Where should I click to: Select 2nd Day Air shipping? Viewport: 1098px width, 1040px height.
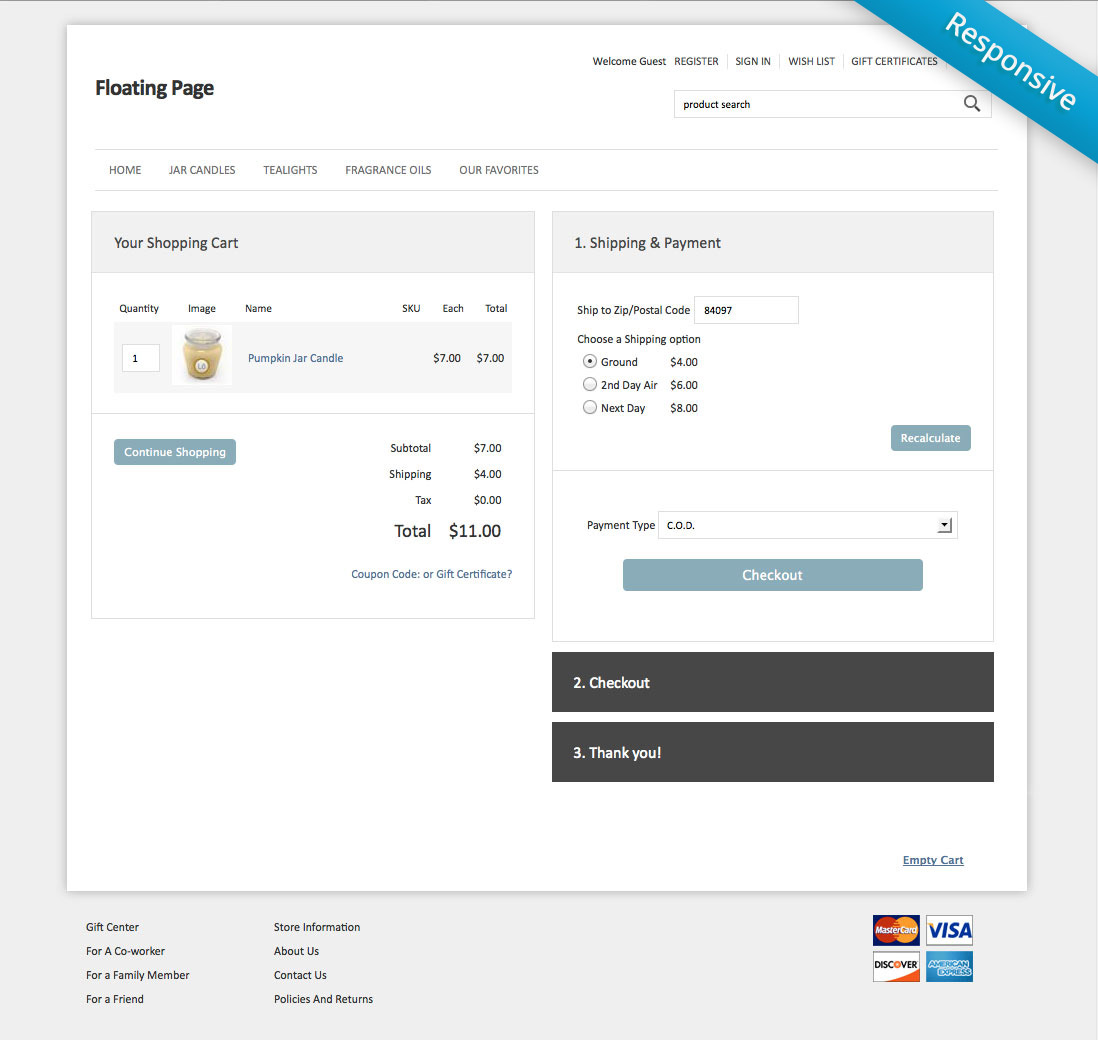pos(590,385)
